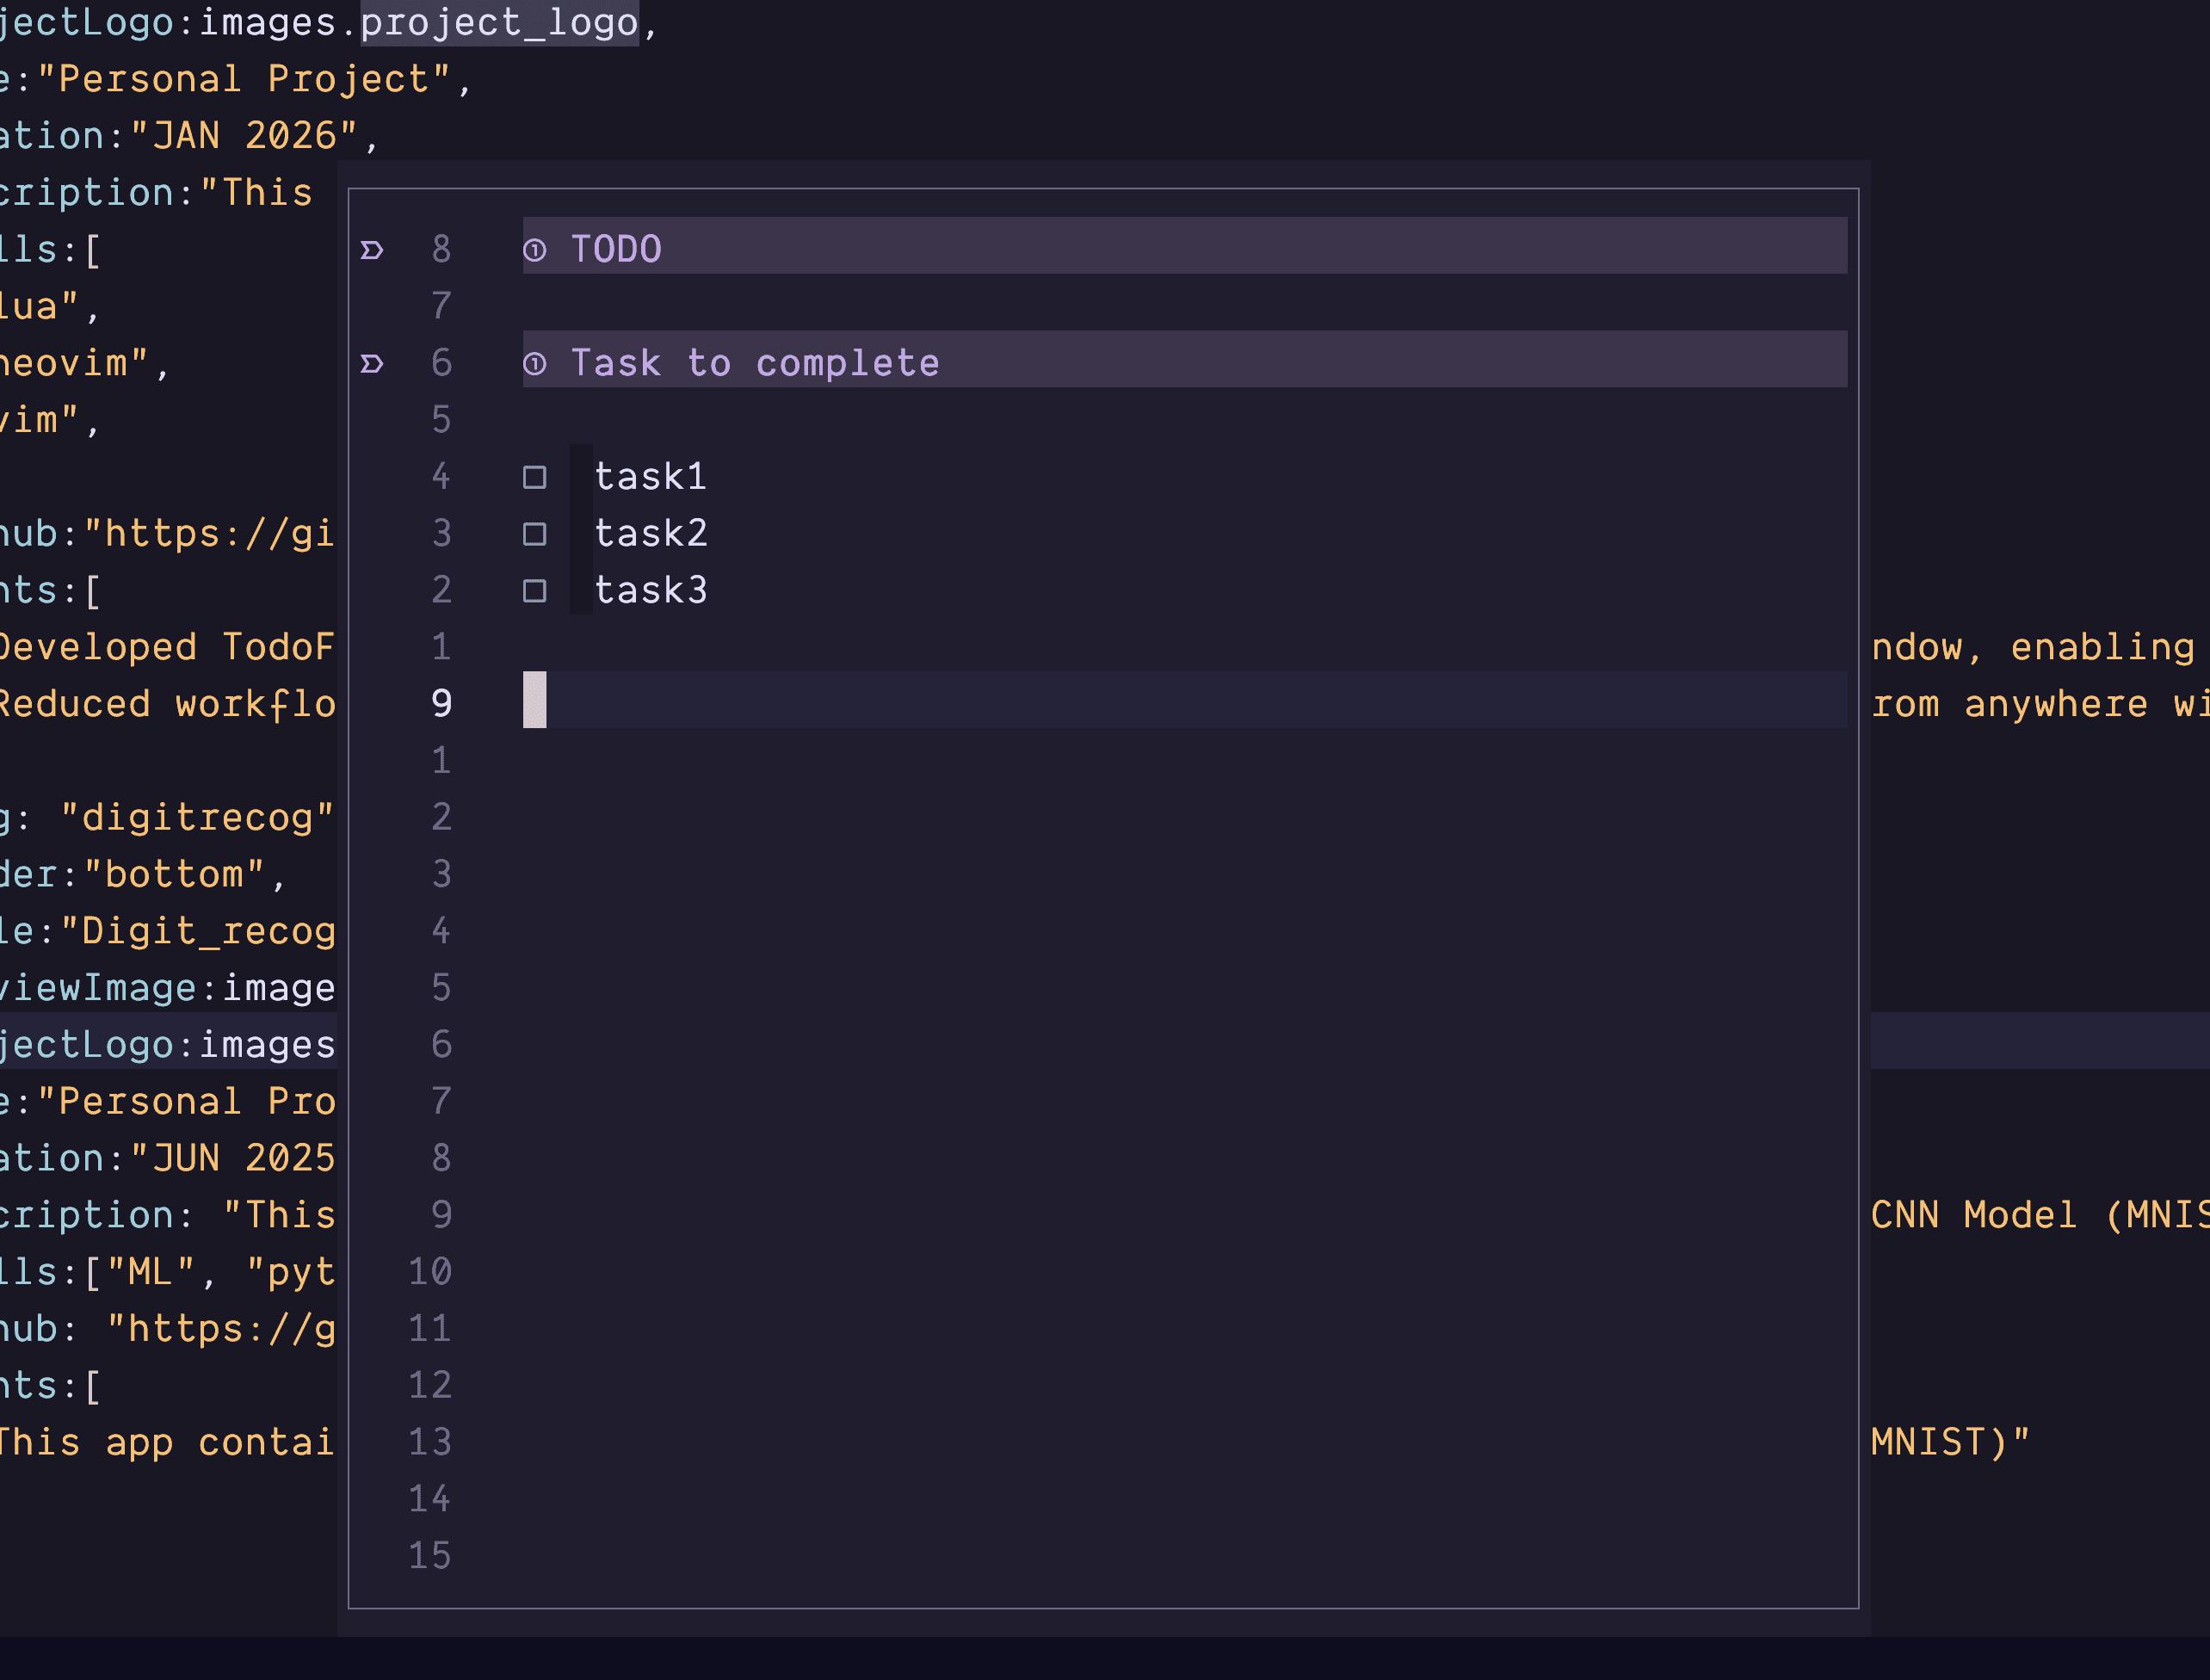Place cursor on current line 9
The image size is (2210, 1680).
(1185, 700)
